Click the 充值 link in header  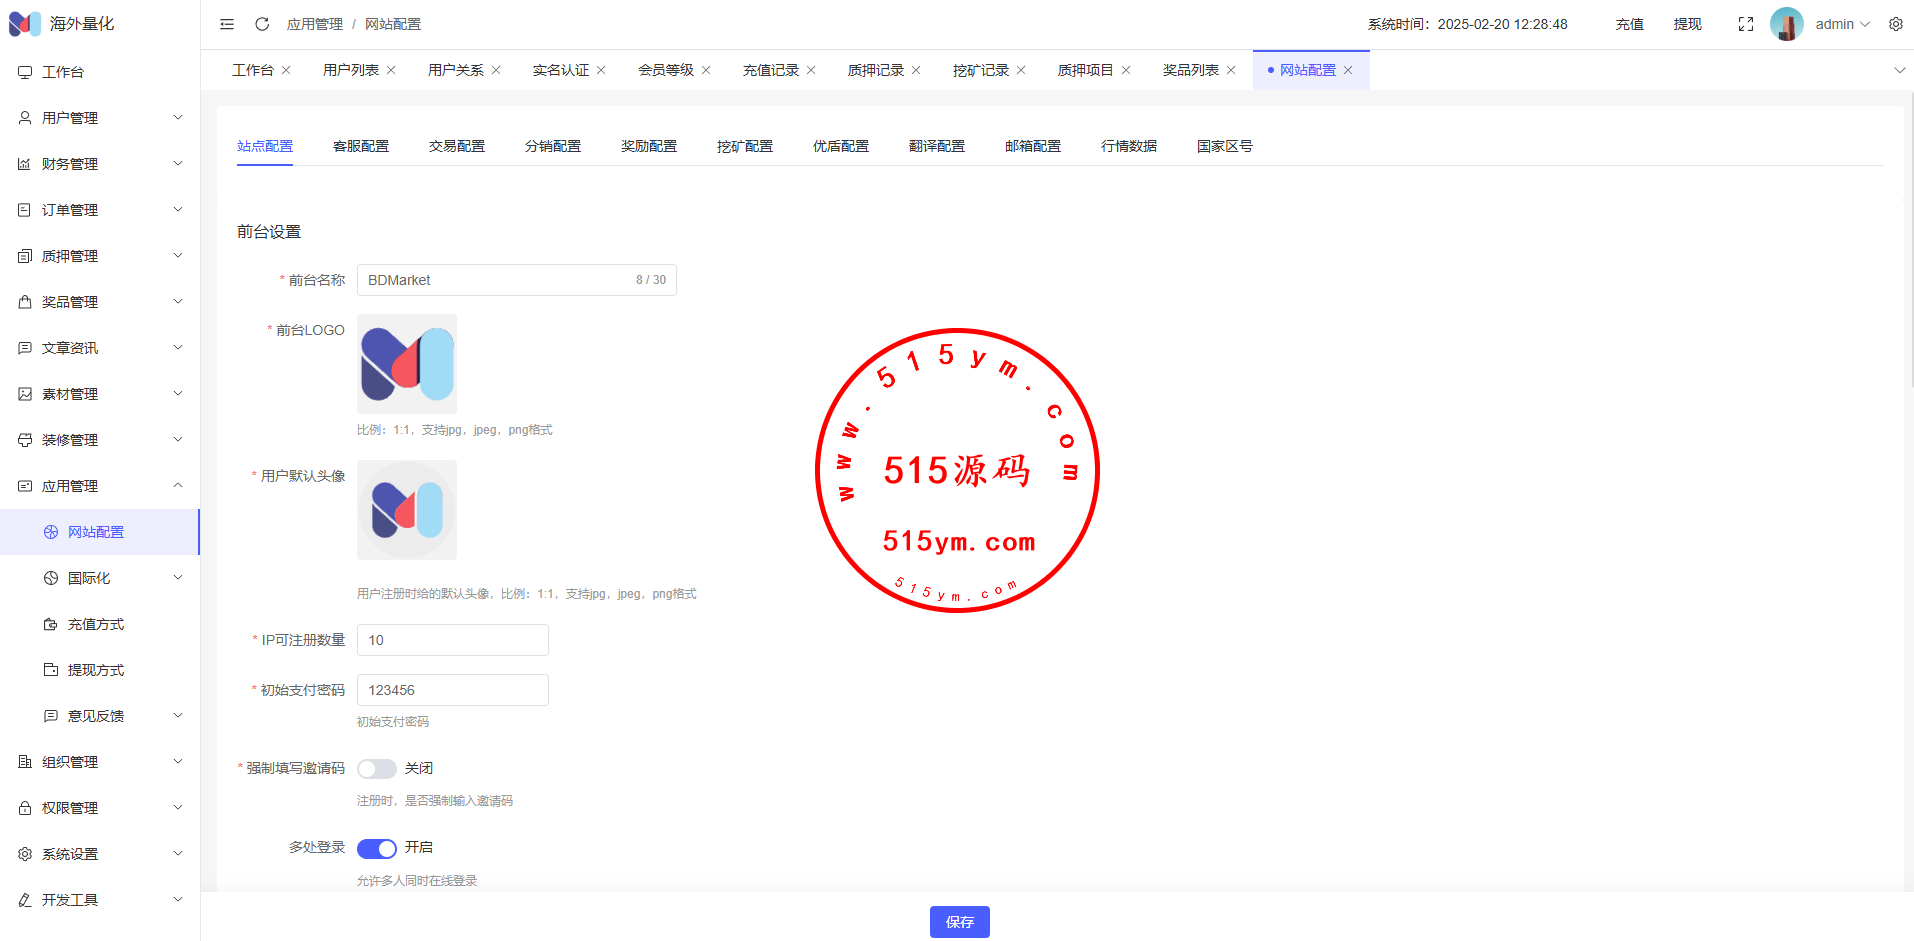click(x=1629, y=24)
